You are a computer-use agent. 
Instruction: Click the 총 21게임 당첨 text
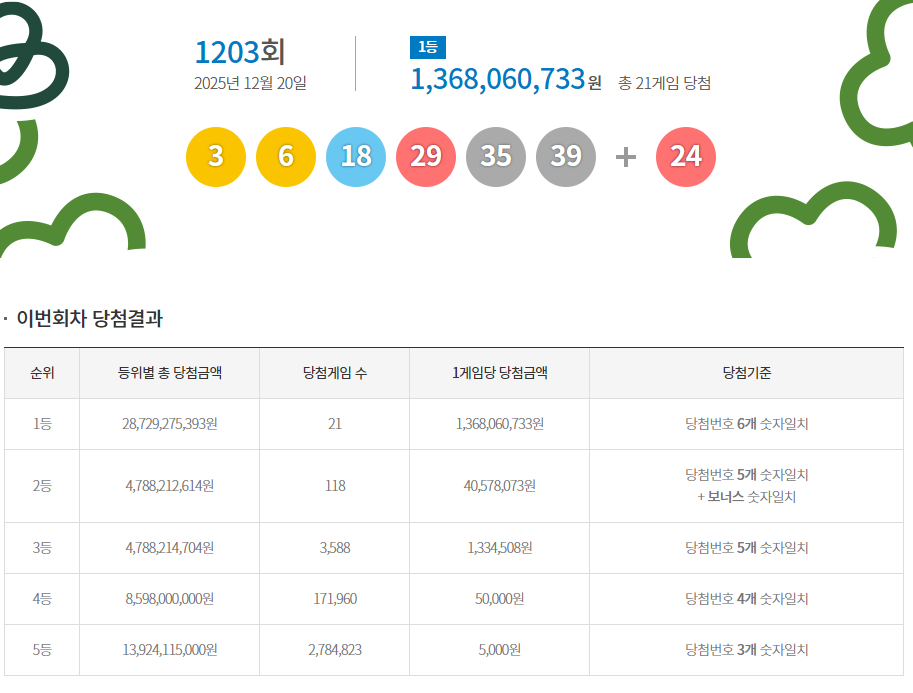pos(664,83)
